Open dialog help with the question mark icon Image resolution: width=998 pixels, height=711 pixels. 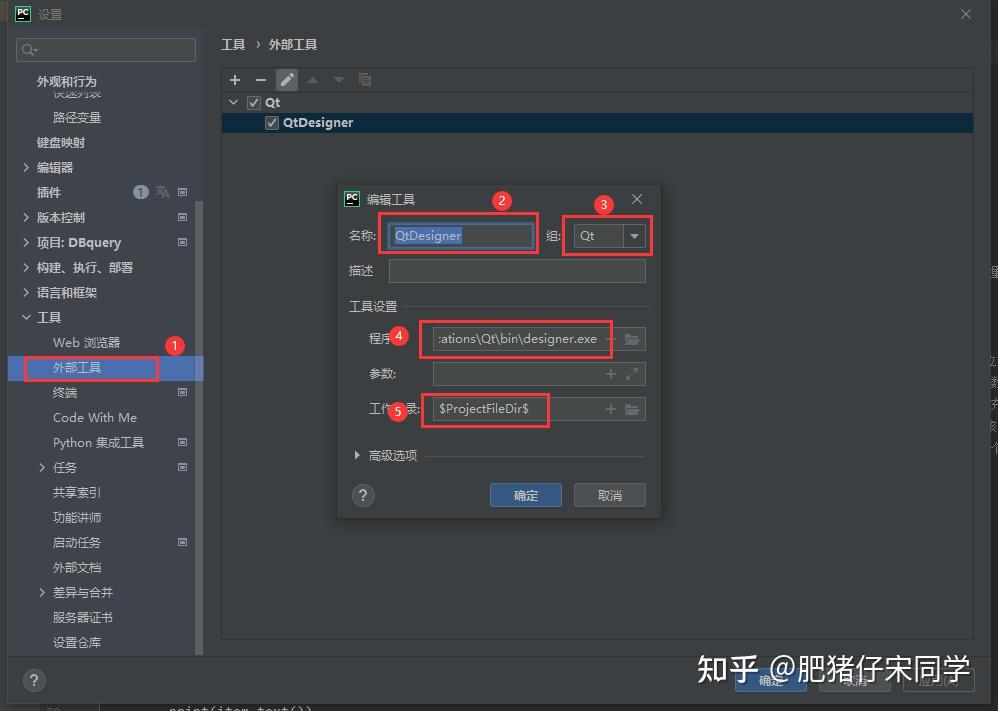[363, 495]
